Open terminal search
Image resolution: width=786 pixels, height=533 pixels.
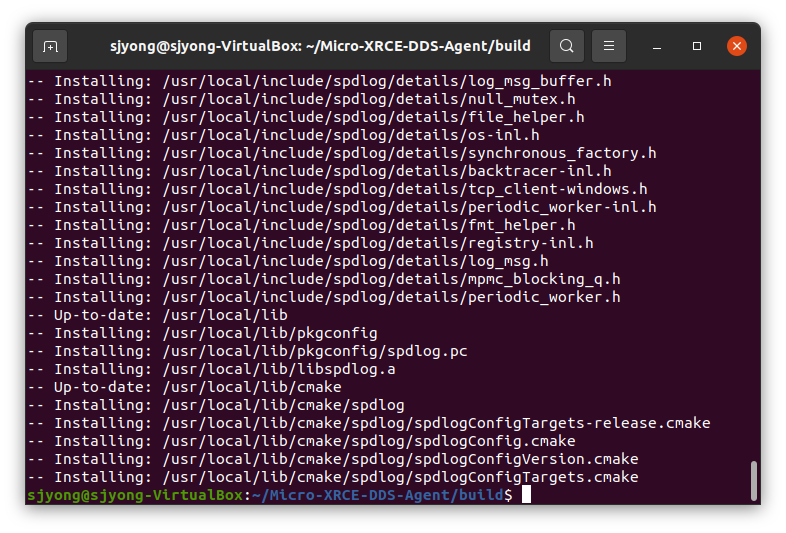tap(566, 46)
